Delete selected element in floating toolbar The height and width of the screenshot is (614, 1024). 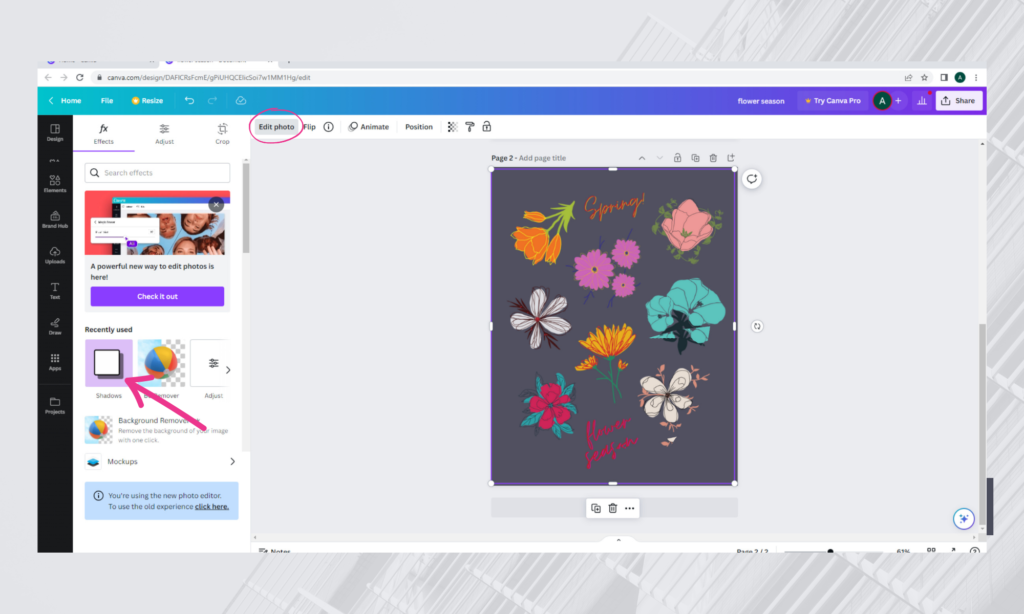[x=613, y=508]
